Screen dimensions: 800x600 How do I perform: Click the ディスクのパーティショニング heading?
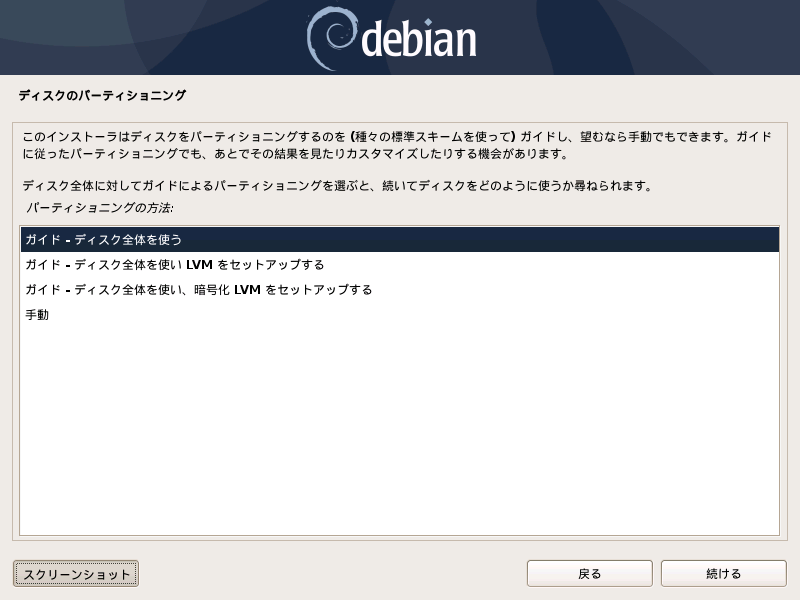[x=102, y=95]
